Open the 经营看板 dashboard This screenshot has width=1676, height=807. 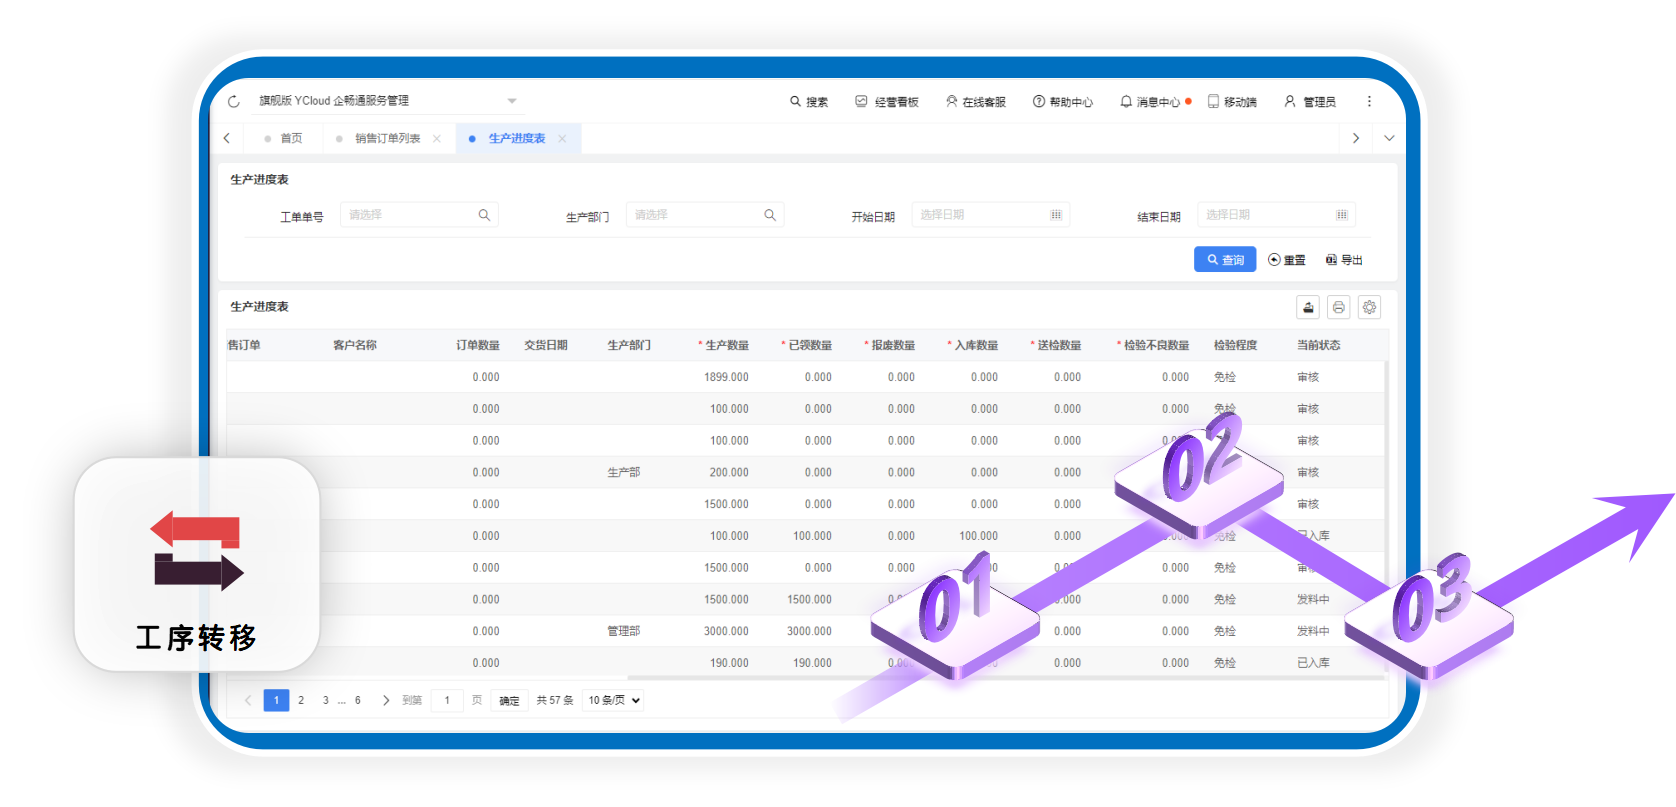click(886, 102)
